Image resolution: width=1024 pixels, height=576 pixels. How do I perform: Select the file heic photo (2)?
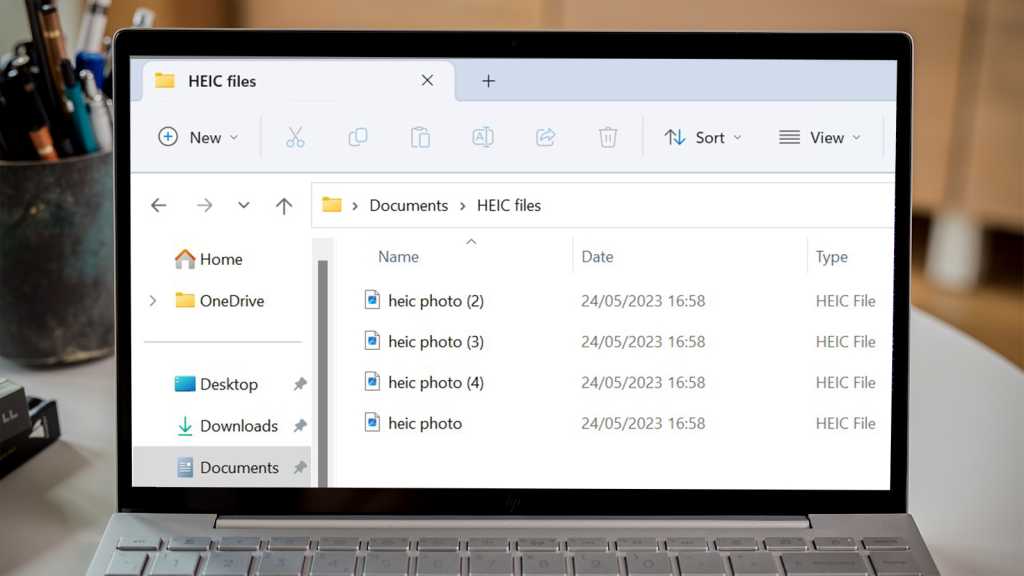(x=436, y=300)
